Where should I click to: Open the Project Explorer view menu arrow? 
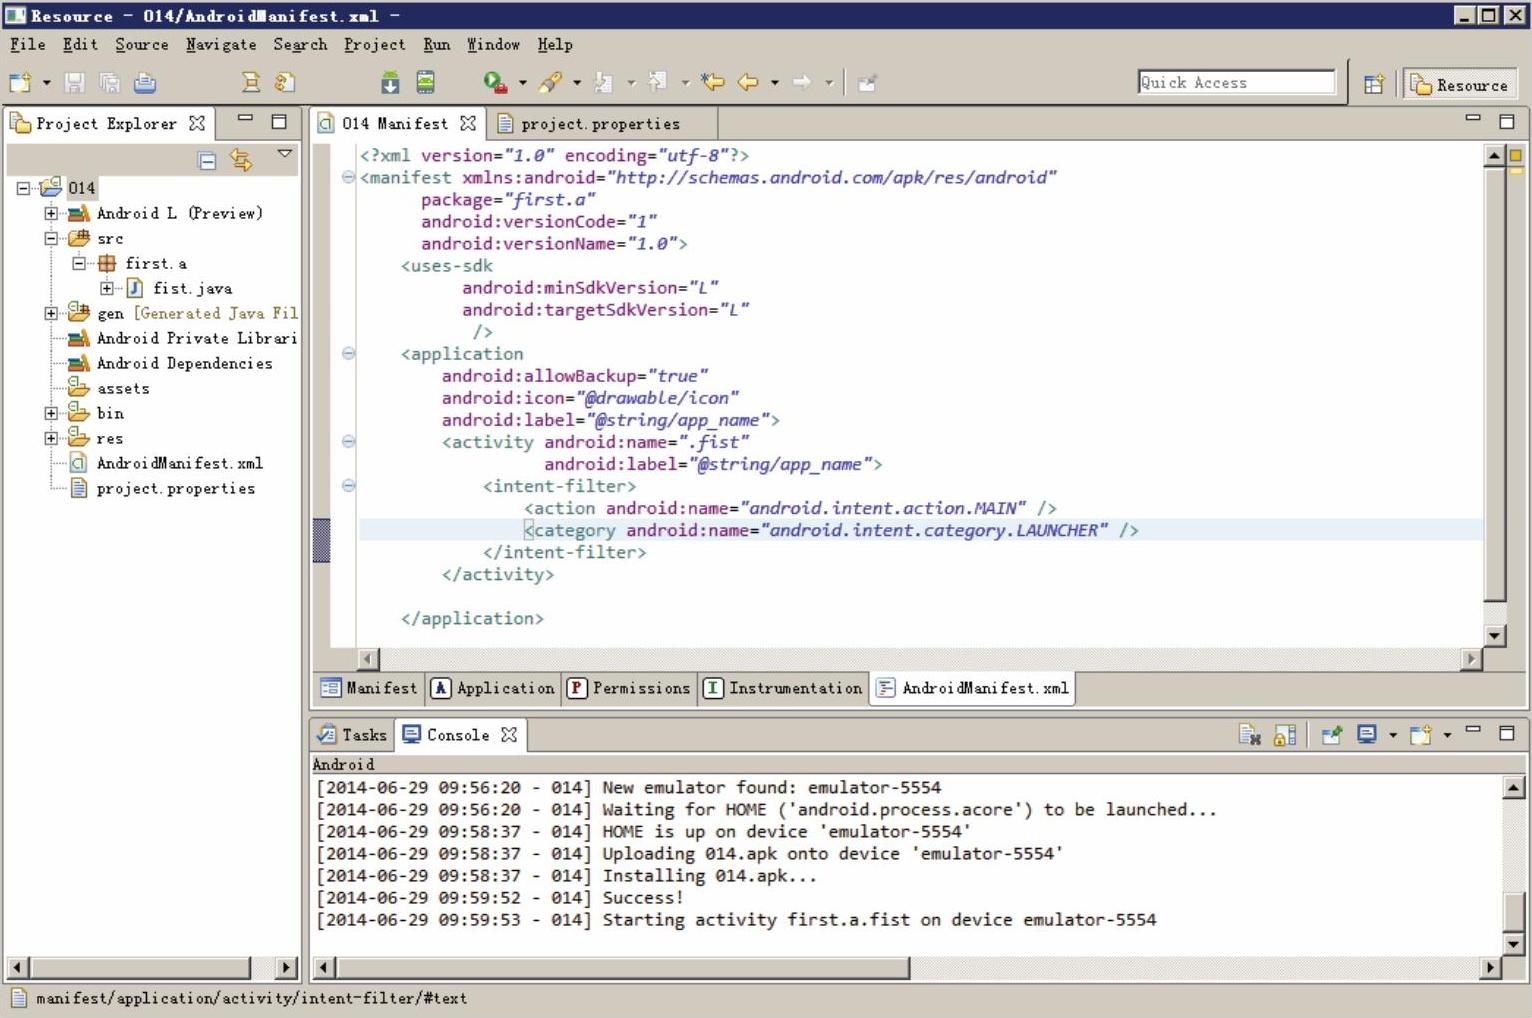tap(285, 154)
